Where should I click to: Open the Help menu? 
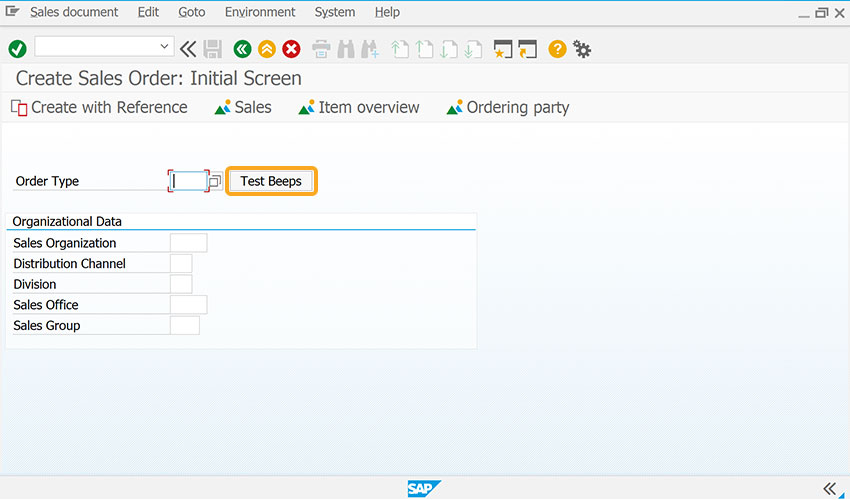(x=387, y=12)
